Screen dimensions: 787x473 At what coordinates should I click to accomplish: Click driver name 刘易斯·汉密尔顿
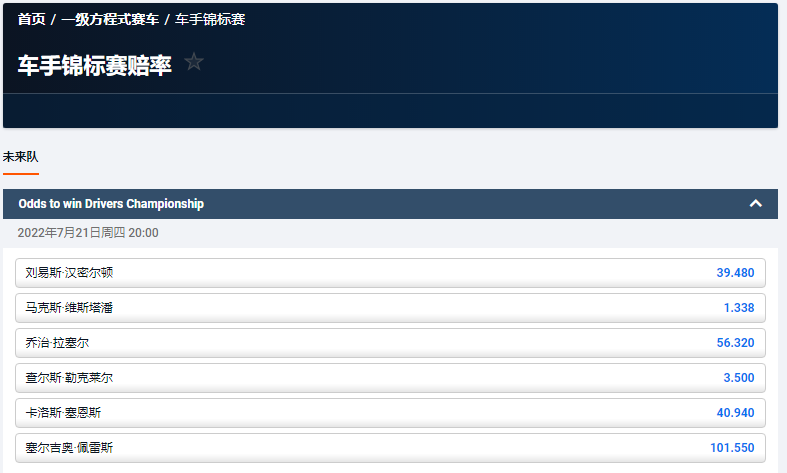click(x=76, y=273)
